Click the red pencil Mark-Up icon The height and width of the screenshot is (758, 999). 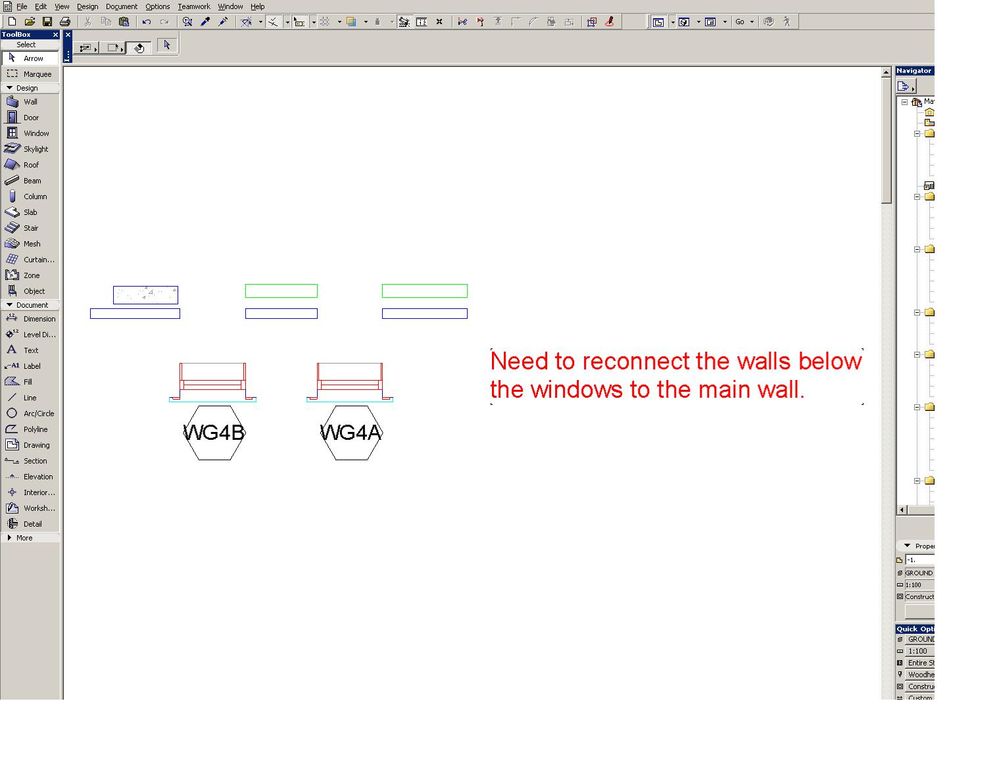(610, 22)
